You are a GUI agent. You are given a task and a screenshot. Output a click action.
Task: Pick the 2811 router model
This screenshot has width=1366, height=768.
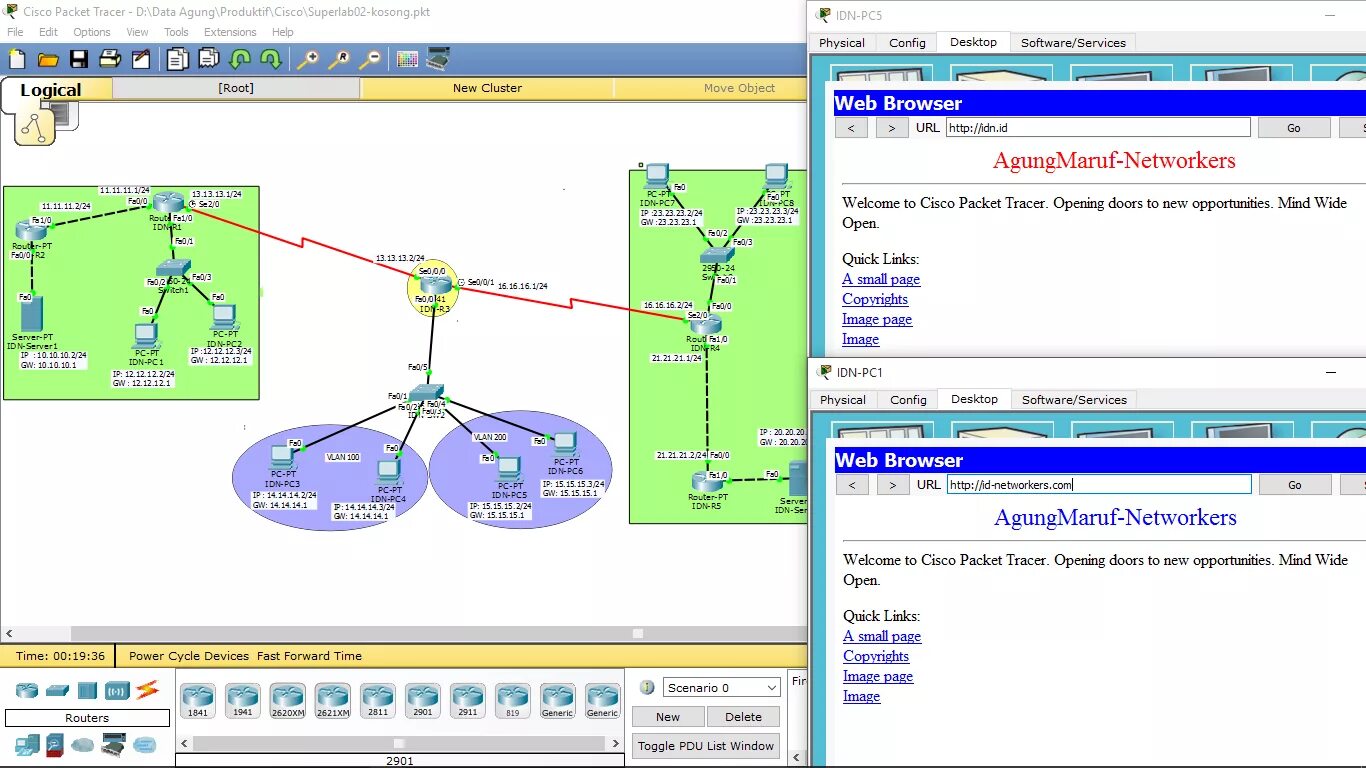[377, 700]
